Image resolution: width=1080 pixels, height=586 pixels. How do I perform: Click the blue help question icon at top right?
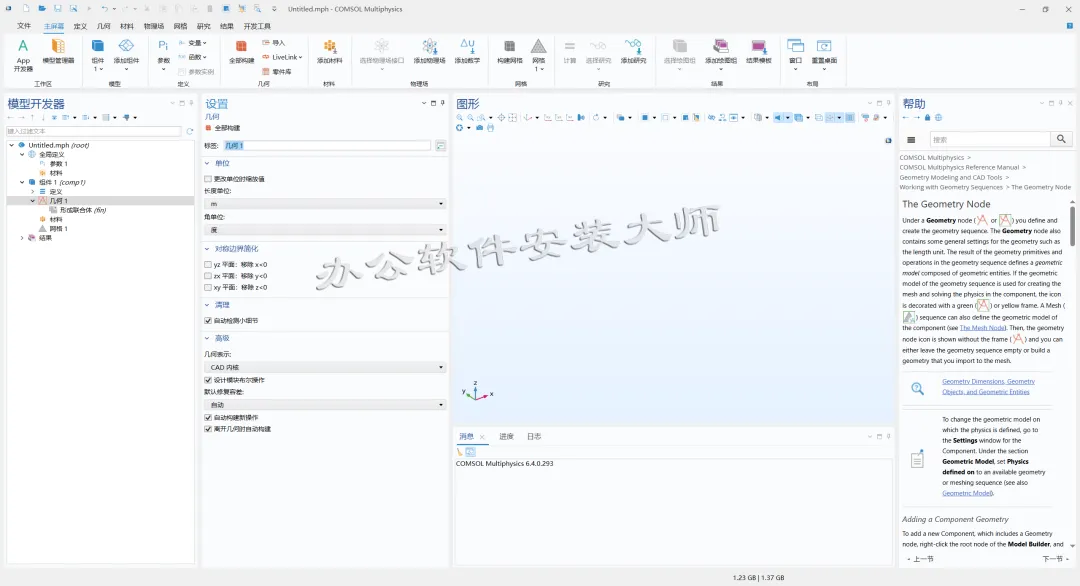click(x=1070, y=25)
